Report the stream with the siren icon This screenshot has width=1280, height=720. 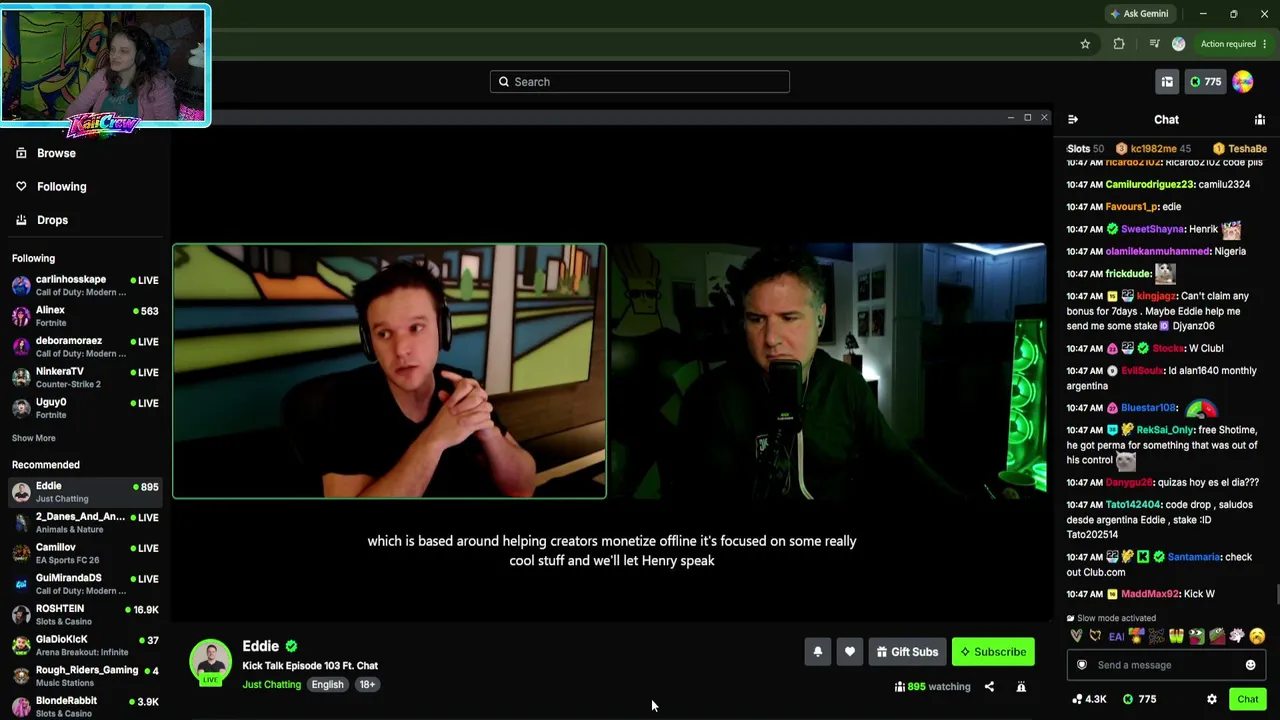1021,687
